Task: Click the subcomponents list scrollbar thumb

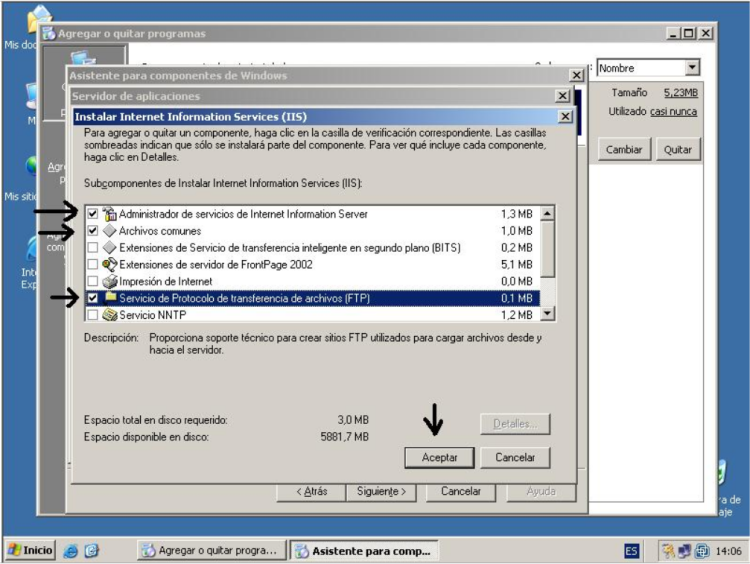Action: click(x=548, y=249)
